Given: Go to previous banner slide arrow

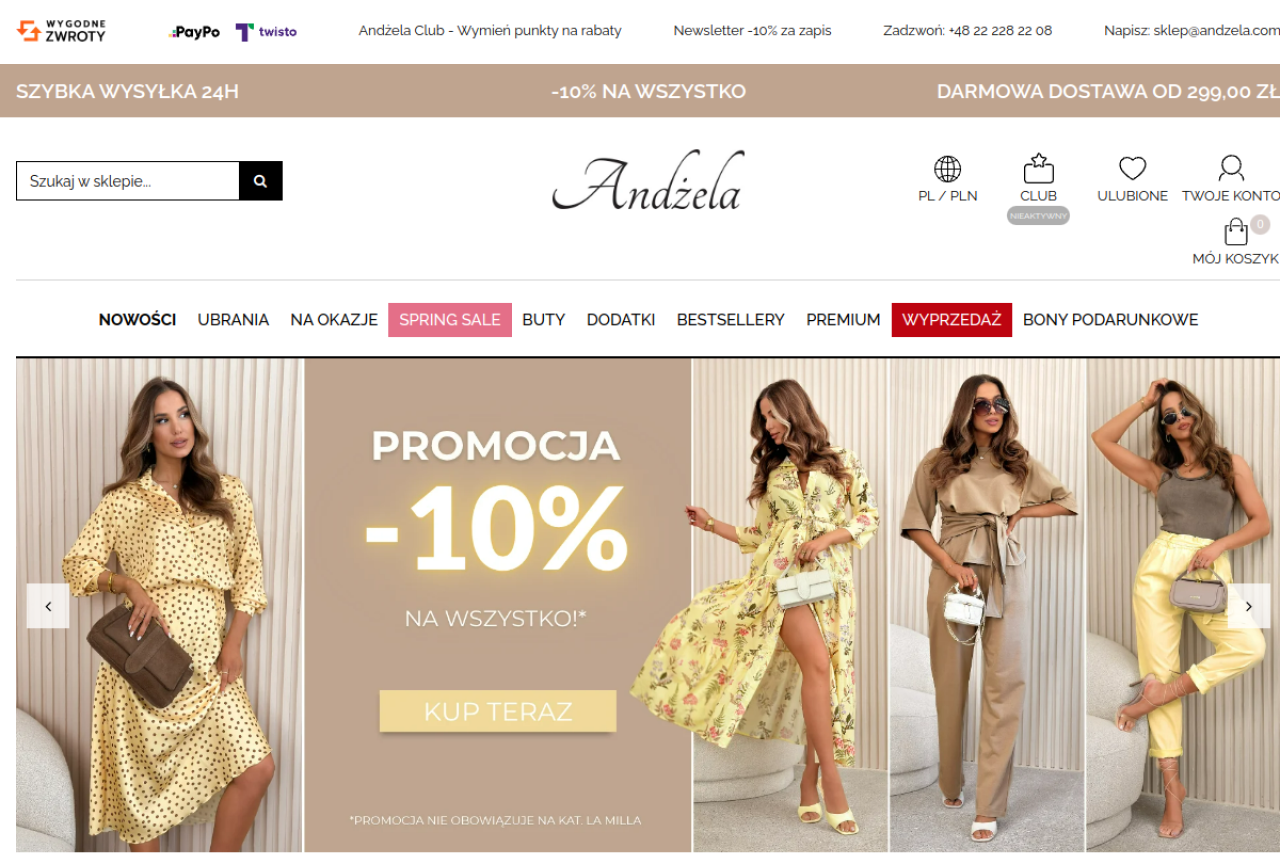Looking at the screenshot, I should [48, 606].
